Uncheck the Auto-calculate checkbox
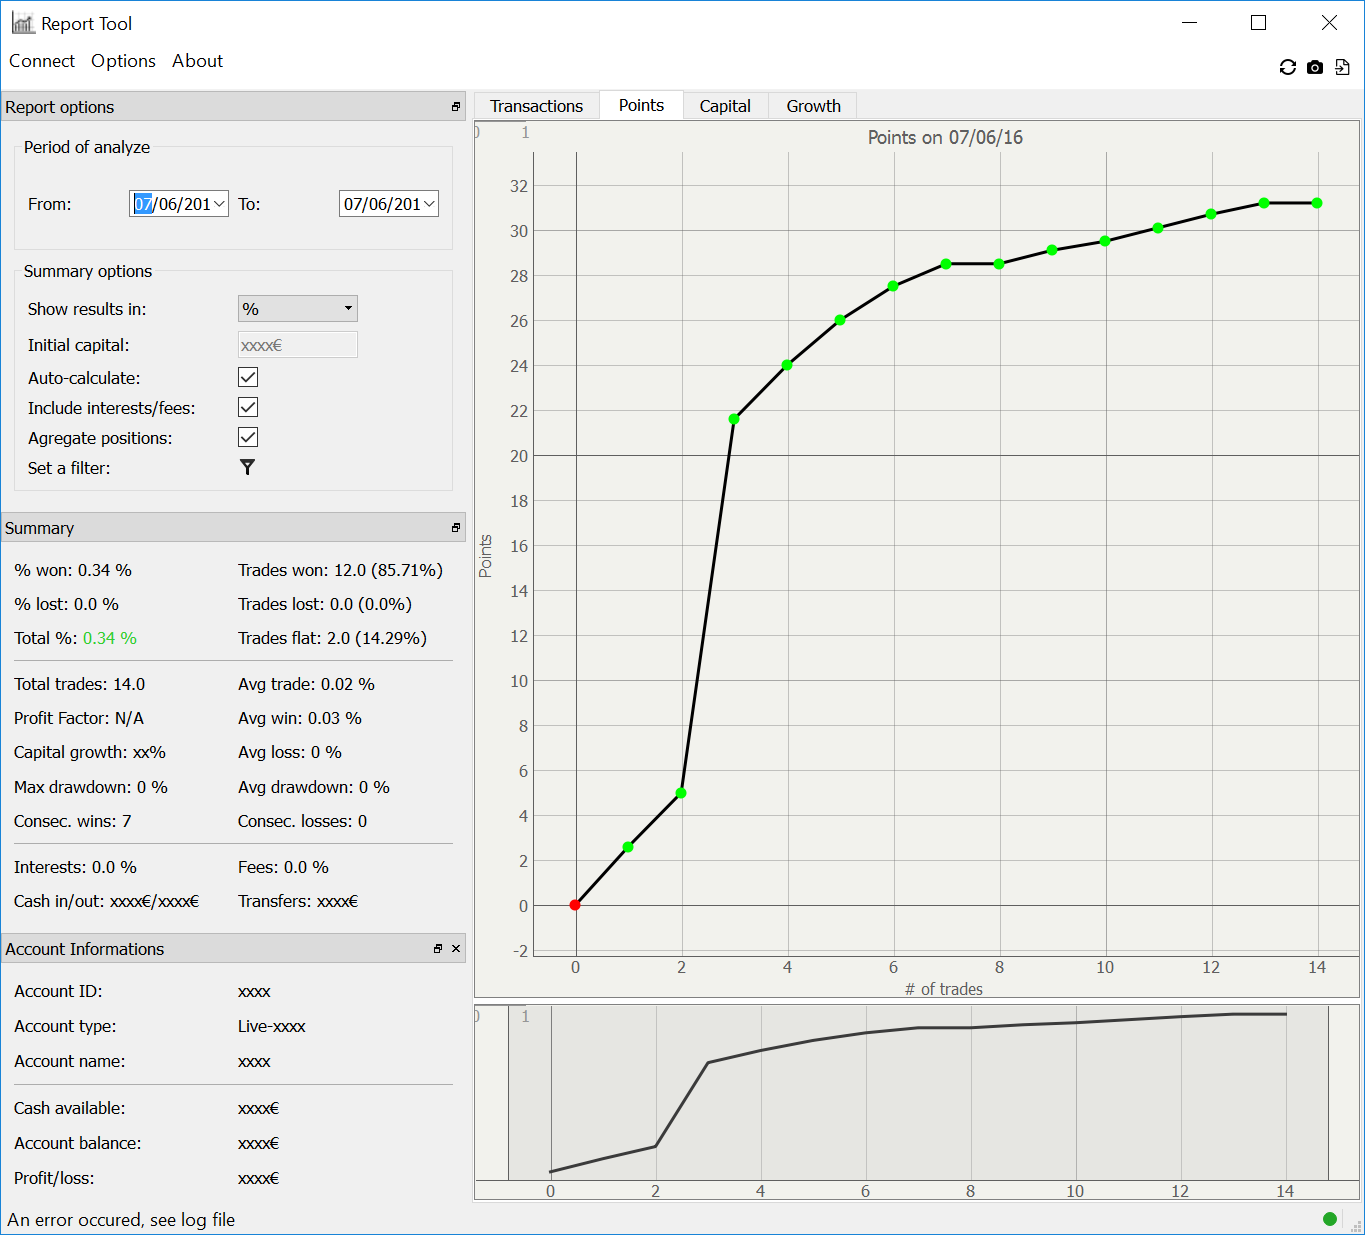This screenshot has height=1235, width=1365. pos(248,377)
